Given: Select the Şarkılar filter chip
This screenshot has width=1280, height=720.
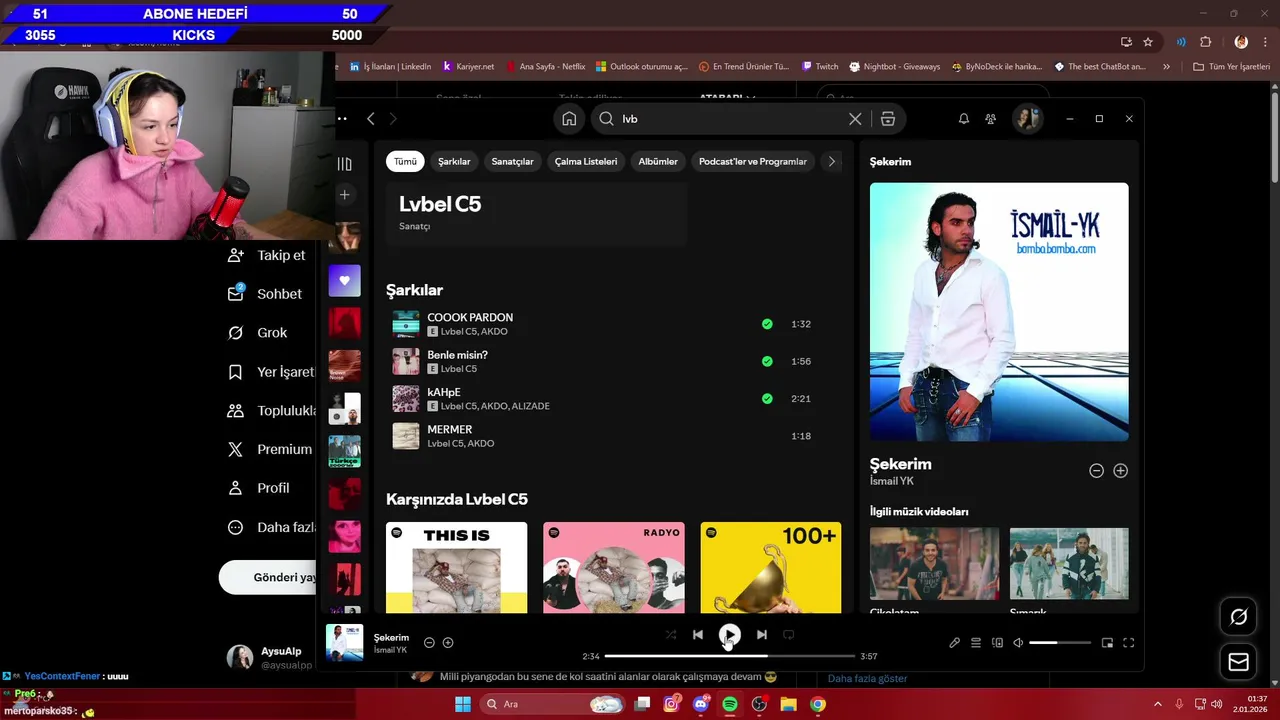Looking at the screenshot, I should click(x=454, y=161).
